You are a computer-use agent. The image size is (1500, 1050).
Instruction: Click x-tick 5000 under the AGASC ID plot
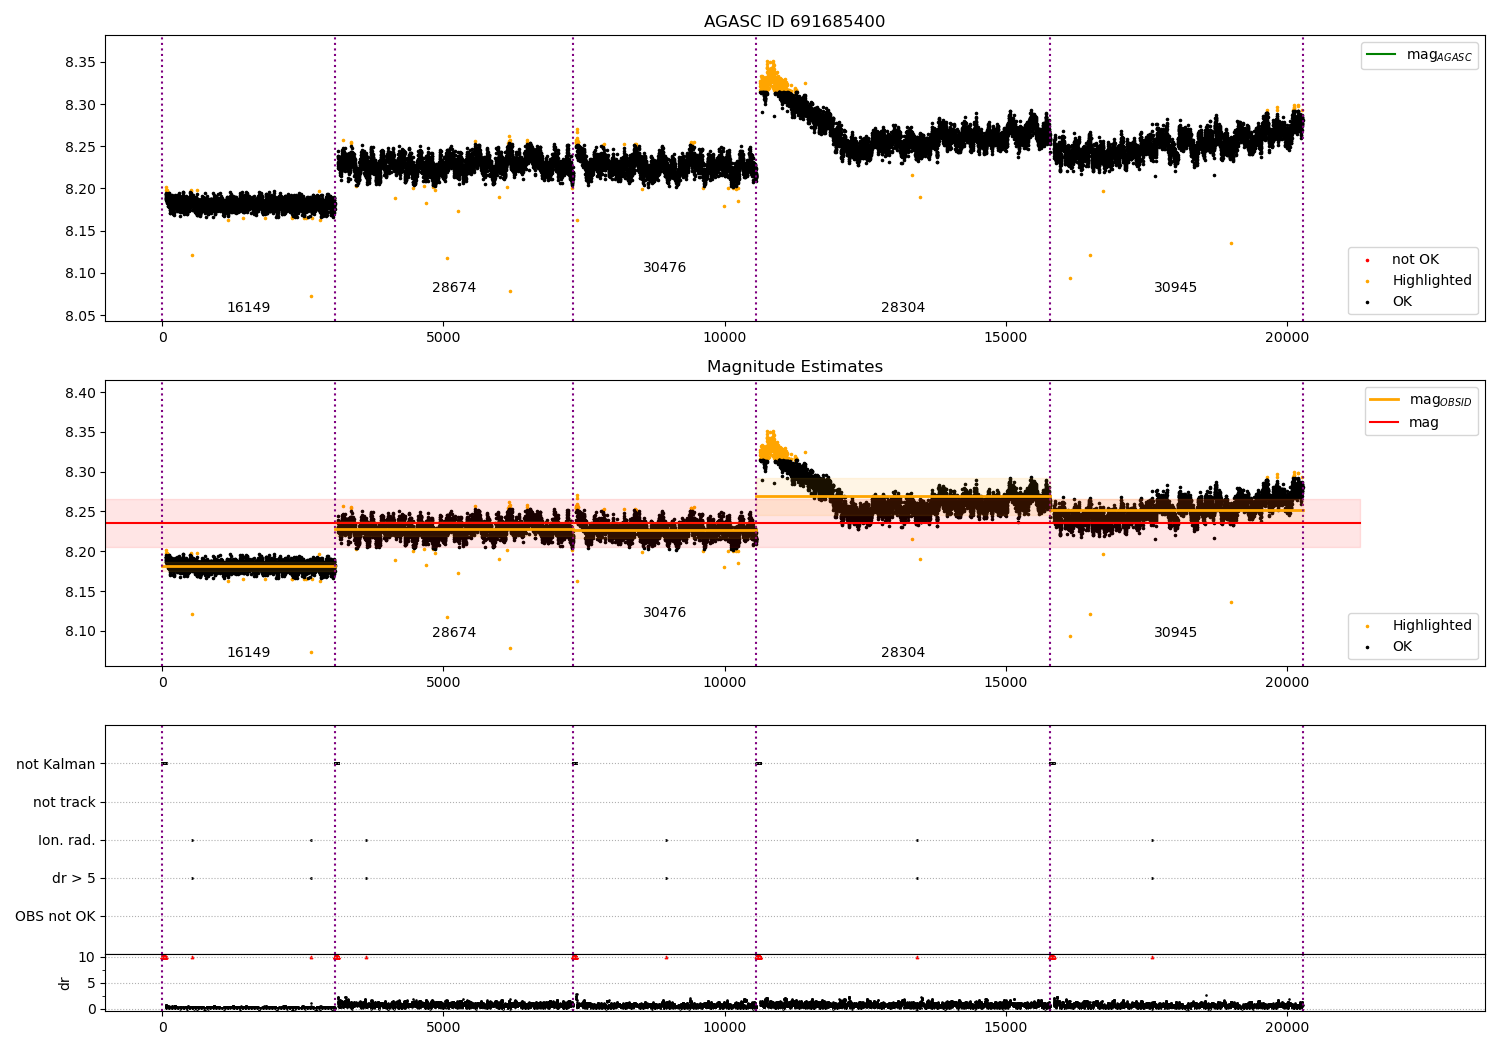pyautogui.click(x=443, y=338)
